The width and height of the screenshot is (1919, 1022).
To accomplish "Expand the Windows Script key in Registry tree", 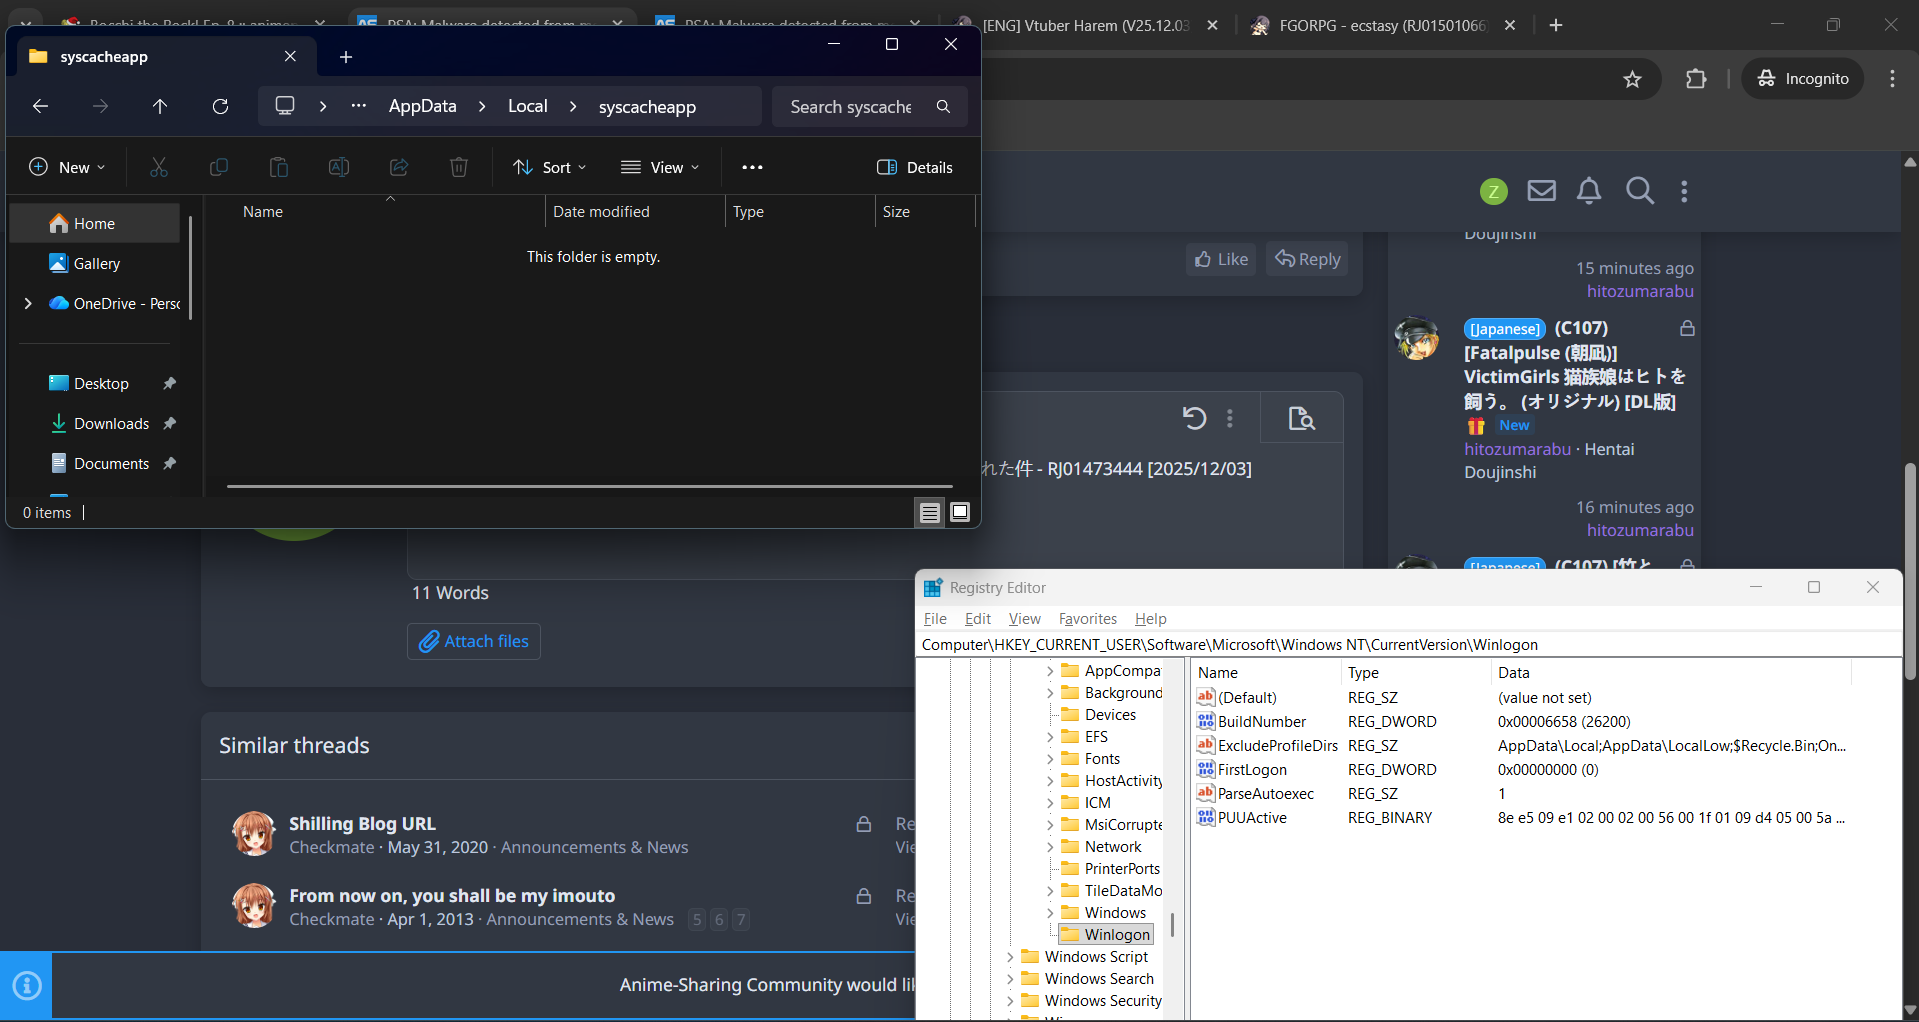I will (x=1009, y=957).
